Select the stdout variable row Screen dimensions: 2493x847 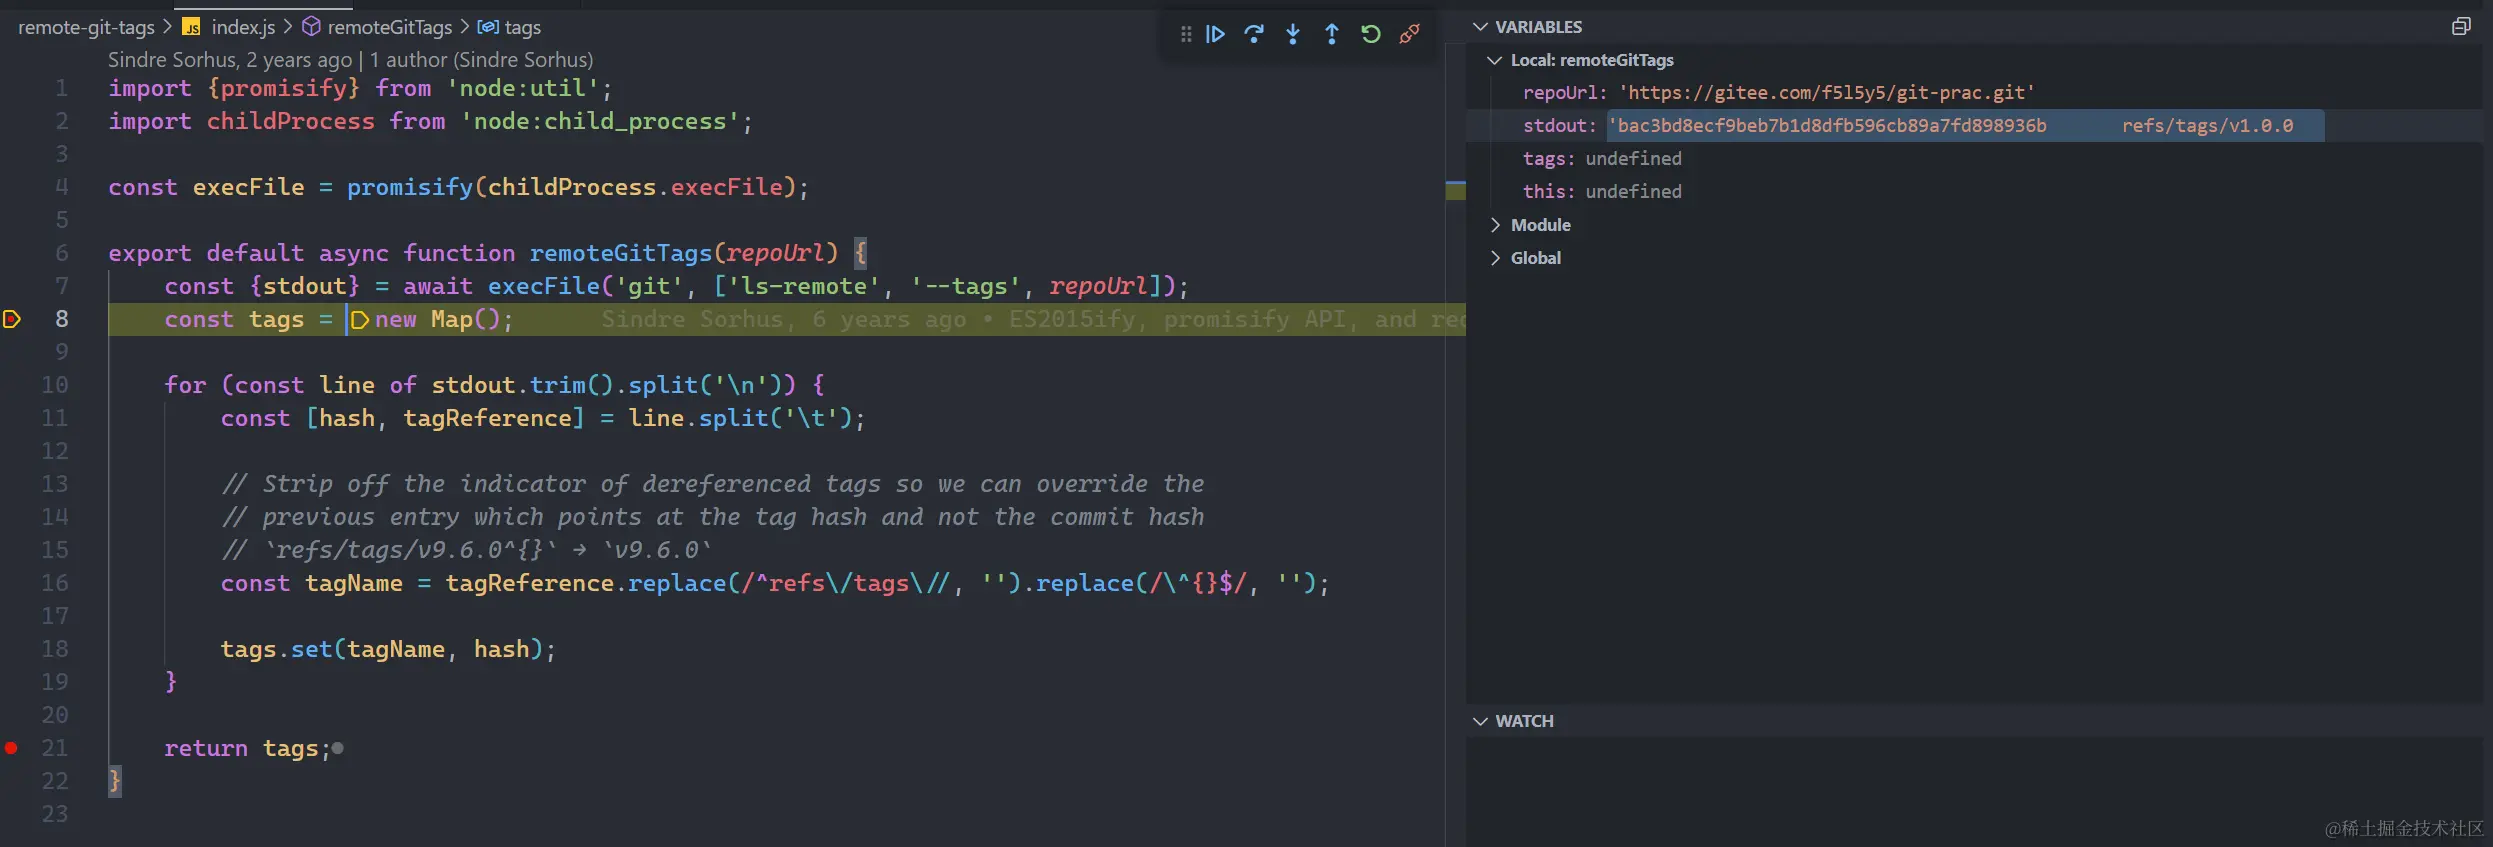[x=1974, y=126]
